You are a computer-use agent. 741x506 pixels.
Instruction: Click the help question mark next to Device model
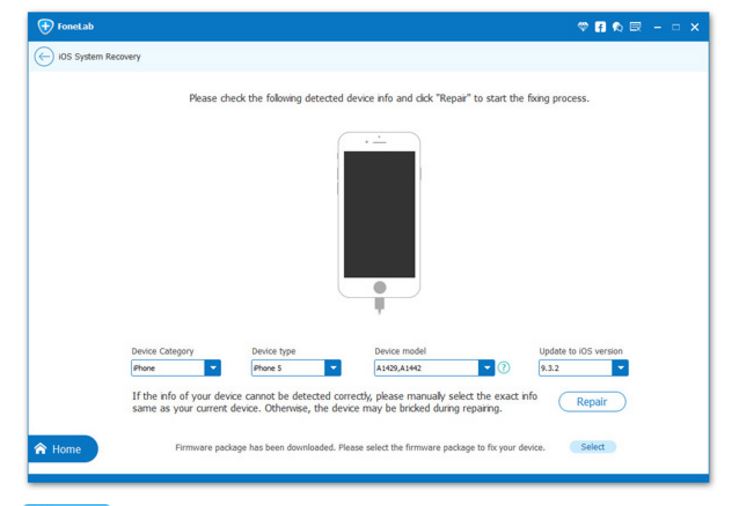point(504,368)
